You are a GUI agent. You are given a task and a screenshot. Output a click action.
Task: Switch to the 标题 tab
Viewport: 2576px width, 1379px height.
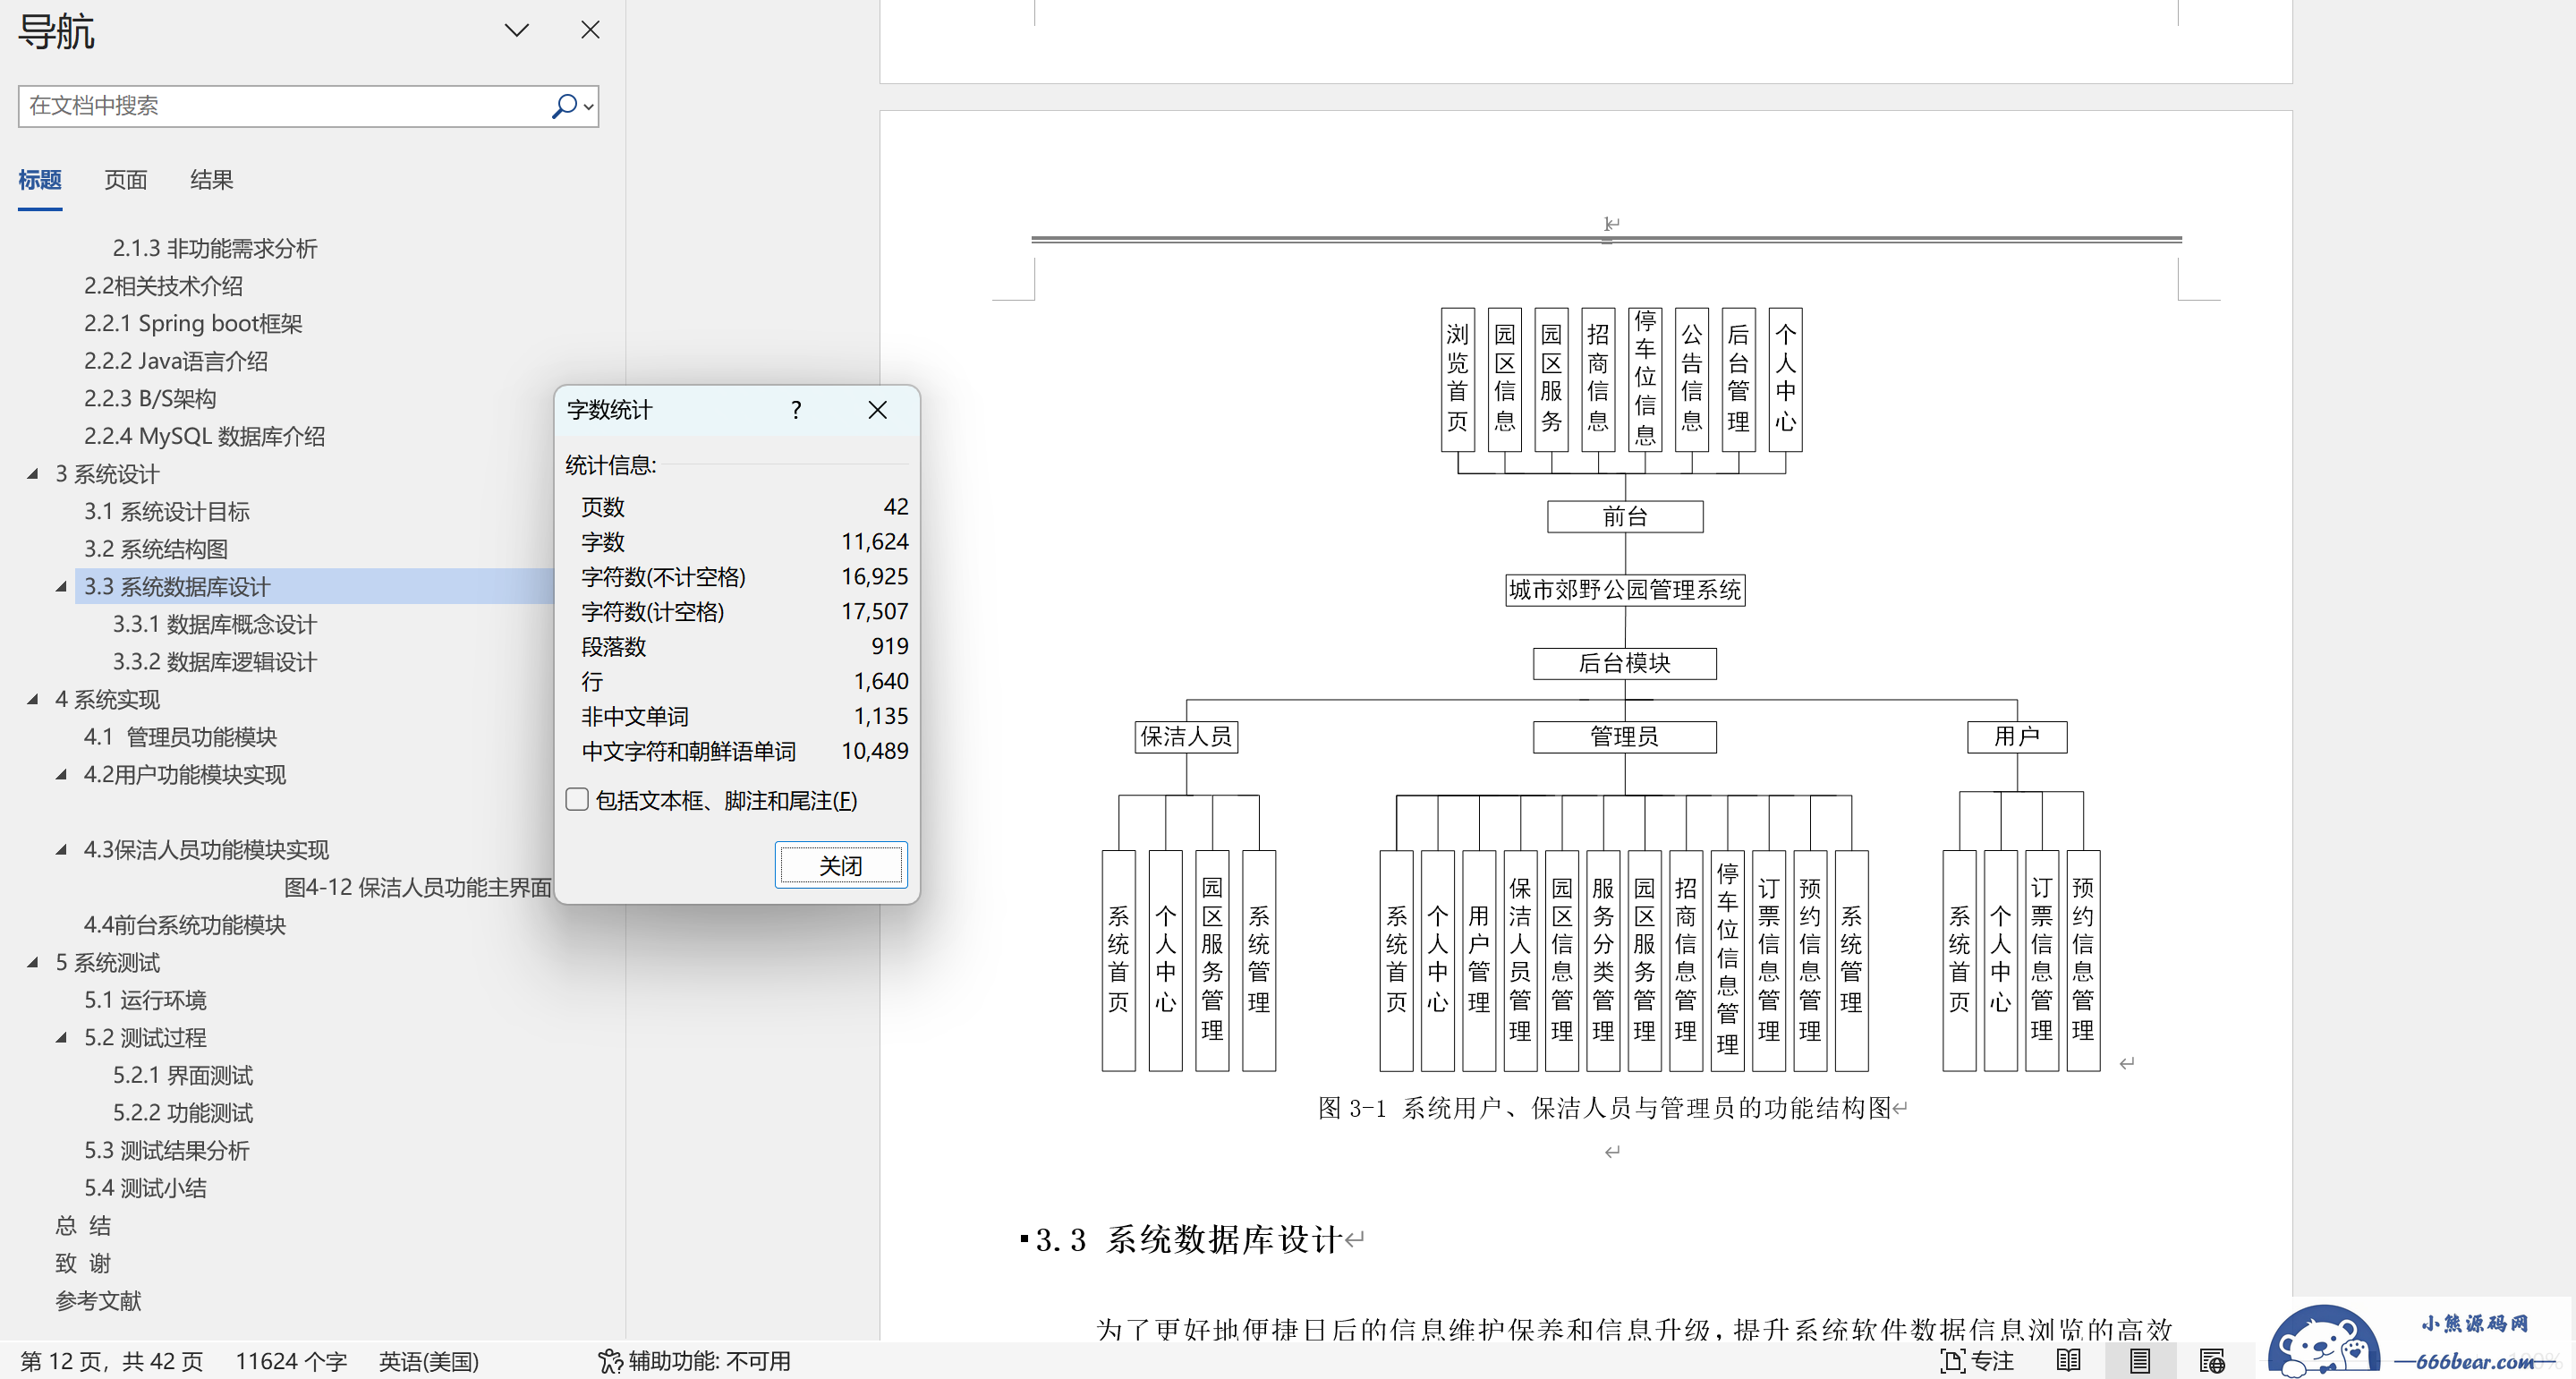(40, 180)
